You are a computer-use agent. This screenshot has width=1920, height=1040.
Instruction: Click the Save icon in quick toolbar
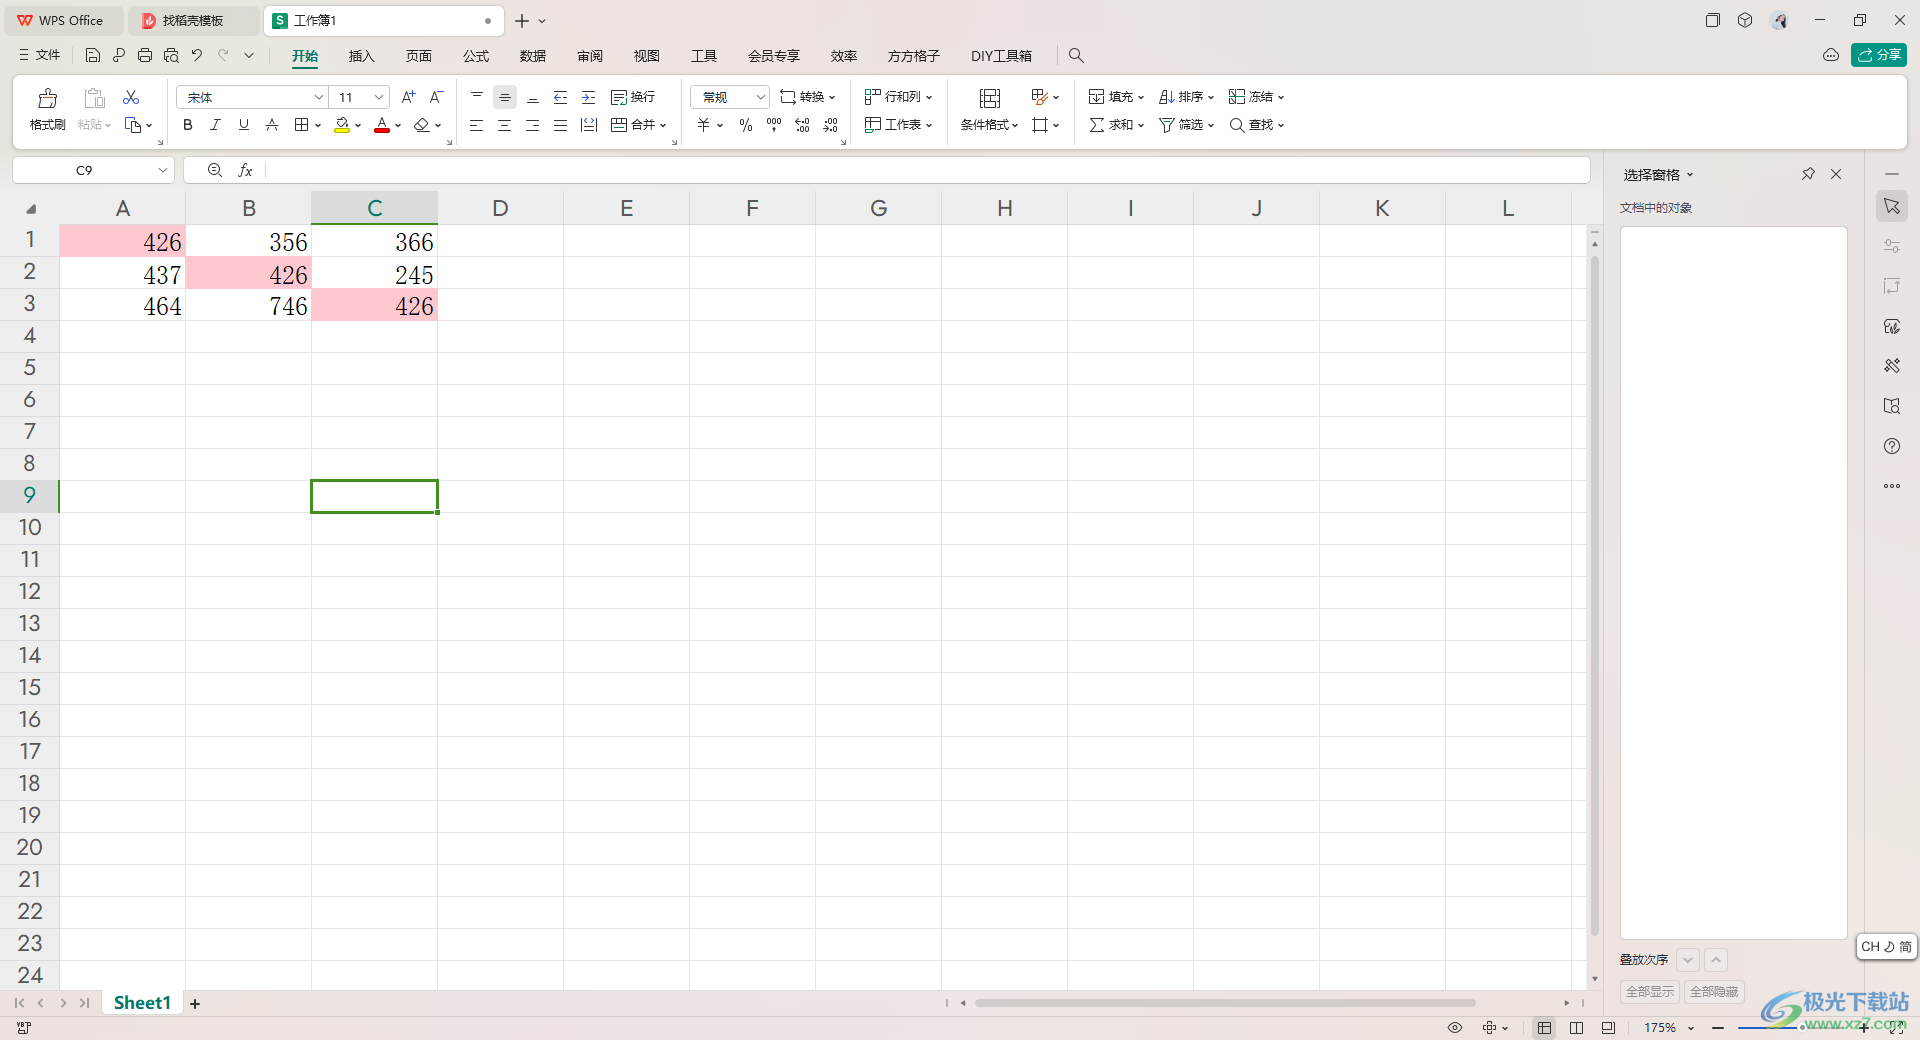tap(93, 55)
